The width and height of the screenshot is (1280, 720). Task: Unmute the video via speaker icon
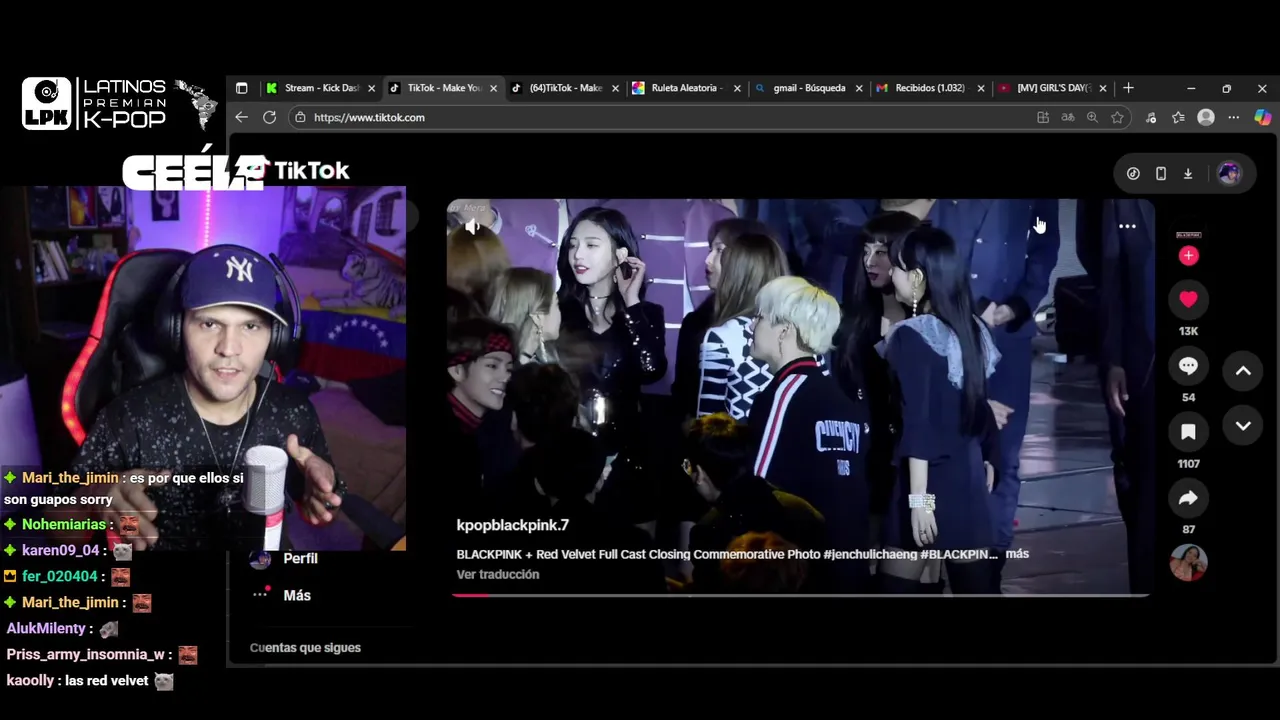(x=472, y=226)
